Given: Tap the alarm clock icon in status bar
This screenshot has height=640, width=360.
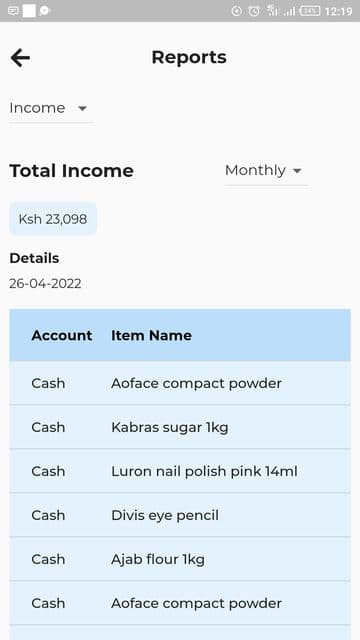Looking at the screenshot, I should 254,11.
